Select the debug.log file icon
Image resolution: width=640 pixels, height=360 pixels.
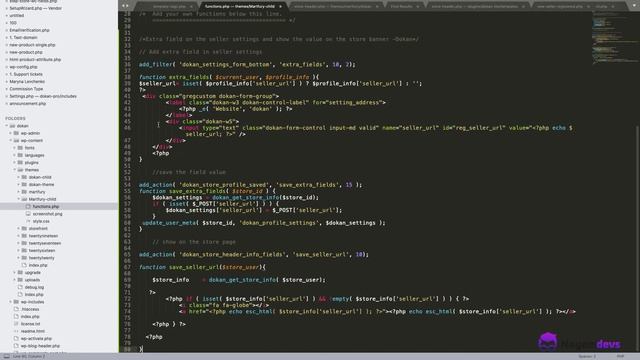(x=20, y=287)
